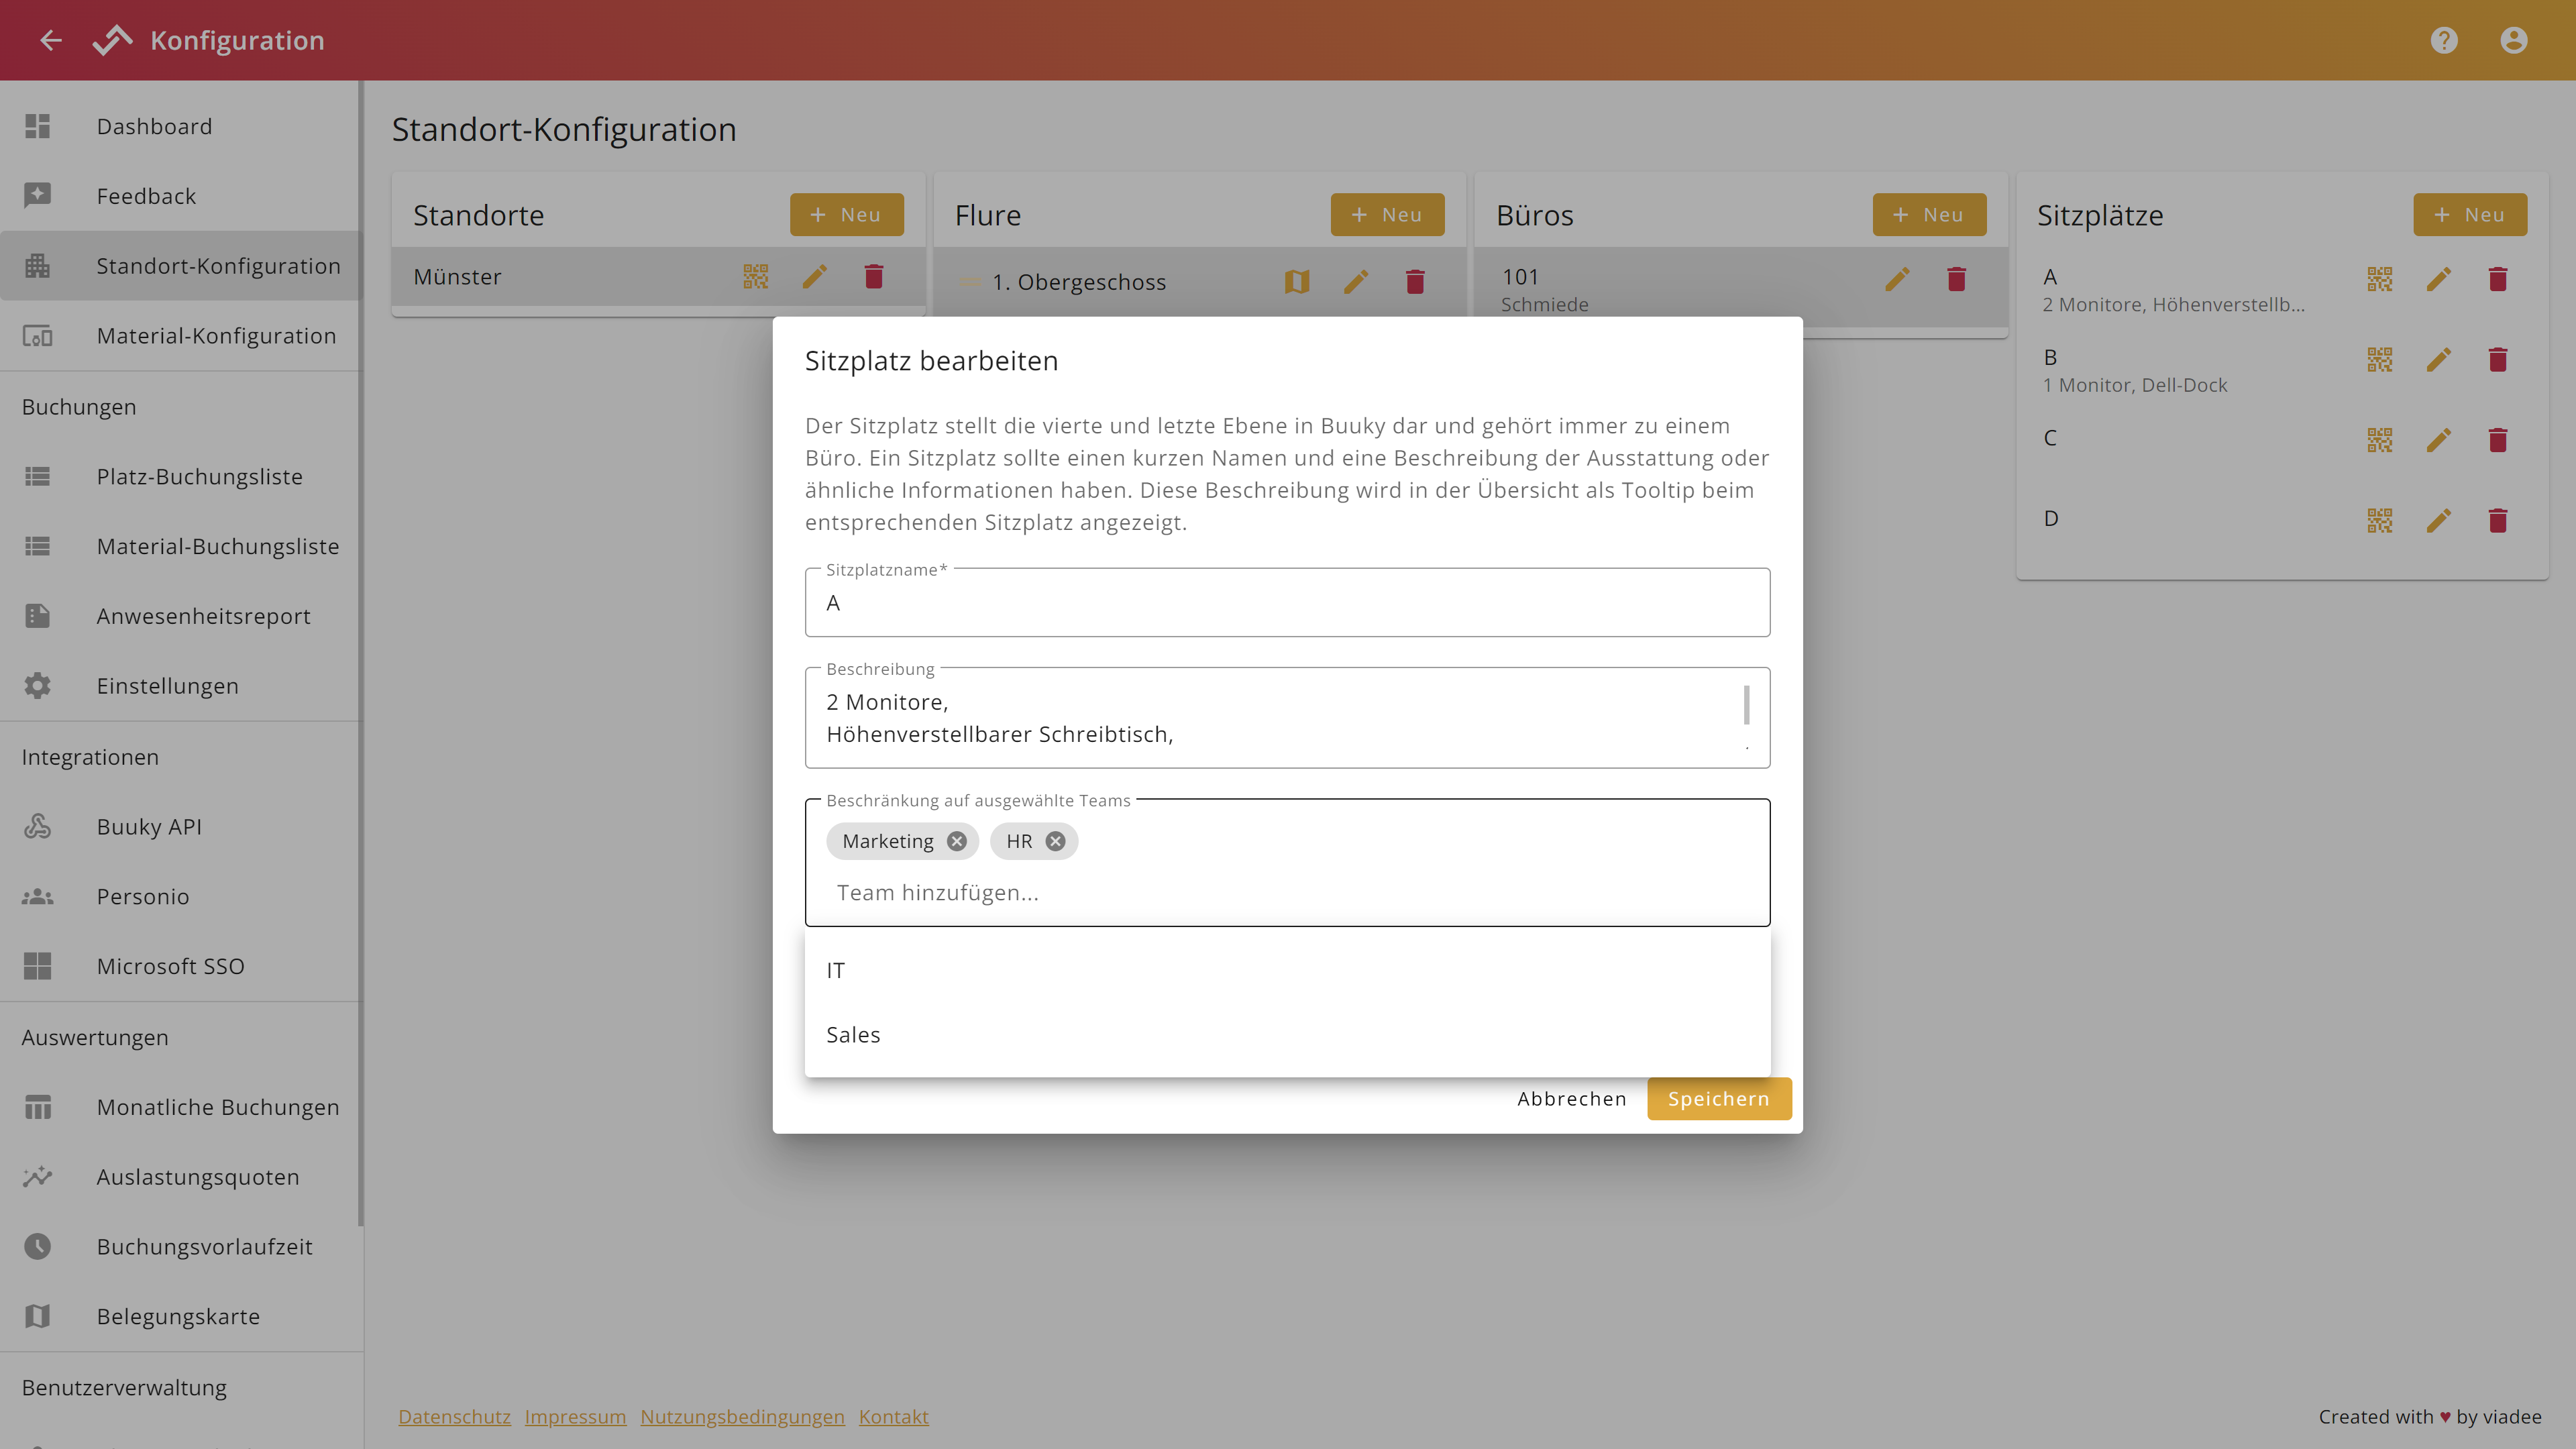2576x1449 pixels.
Task: Edit seat A with pencil icon
Action: coord(2439,279)
